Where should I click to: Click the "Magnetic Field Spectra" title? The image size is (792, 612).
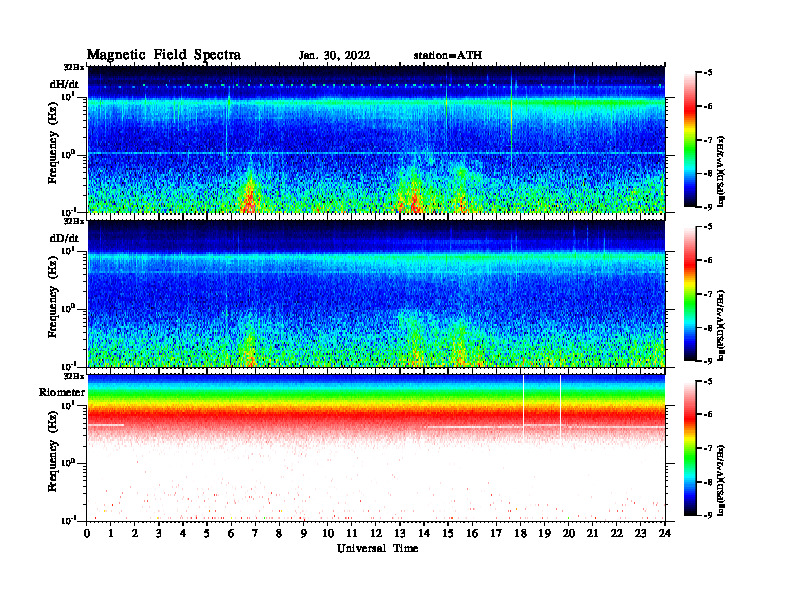pyautogui.click(x=164, y=55)
